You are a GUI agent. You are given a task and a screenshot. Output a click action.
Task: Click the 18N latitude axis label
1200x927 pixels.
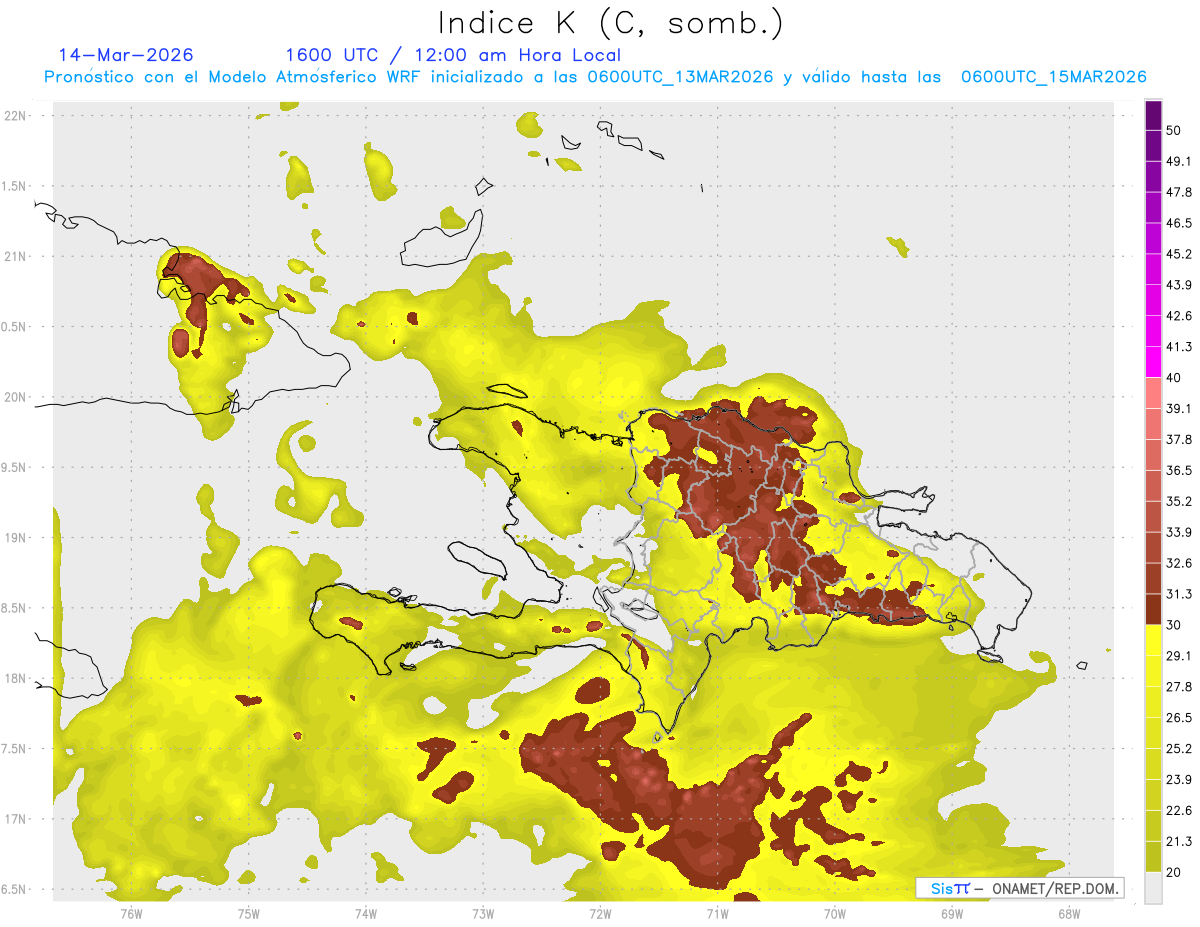[16, 678]
